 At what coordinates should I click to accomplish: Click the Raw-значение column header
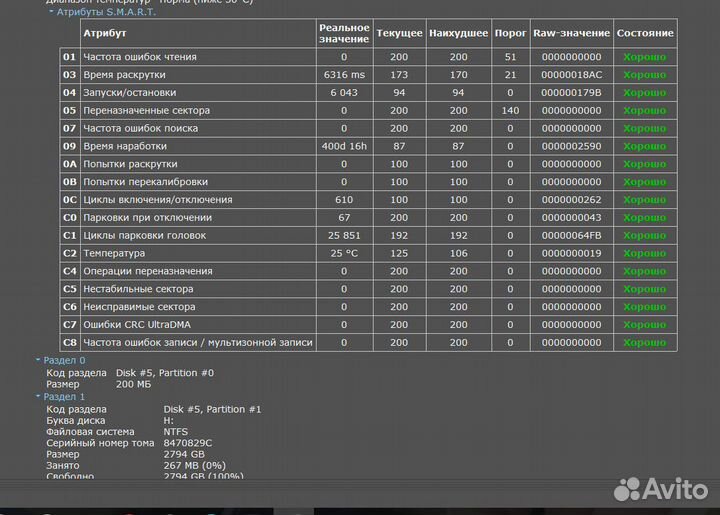(571, 33)
